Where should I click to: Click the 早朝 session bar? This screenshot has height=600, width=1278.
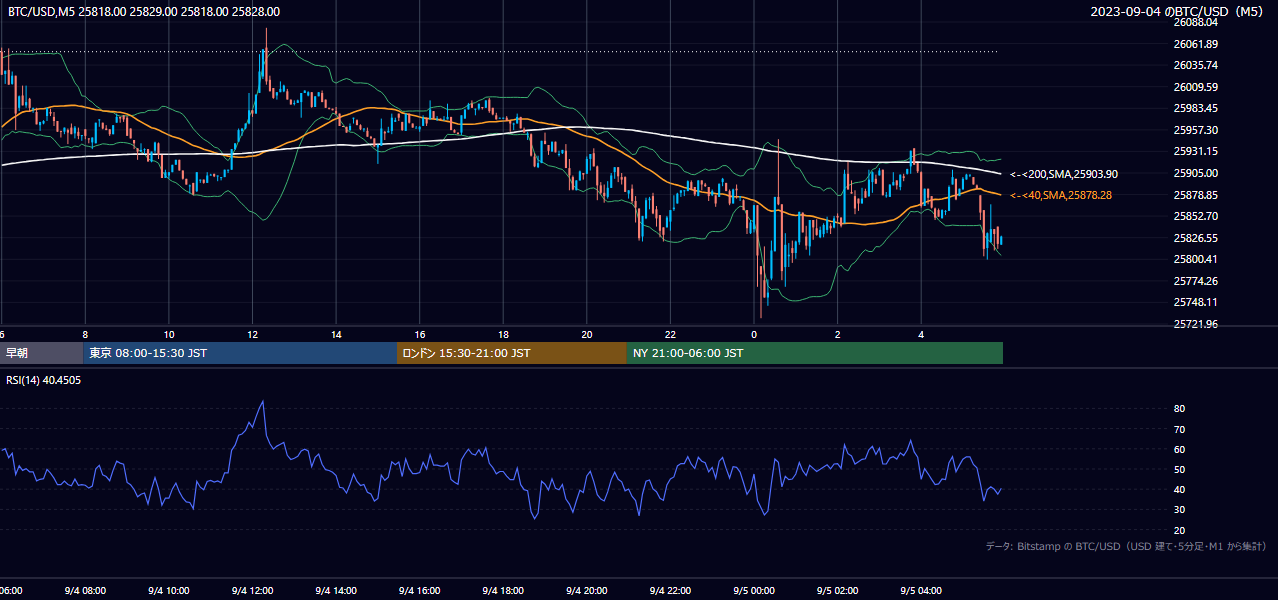[x=41, y=353]
